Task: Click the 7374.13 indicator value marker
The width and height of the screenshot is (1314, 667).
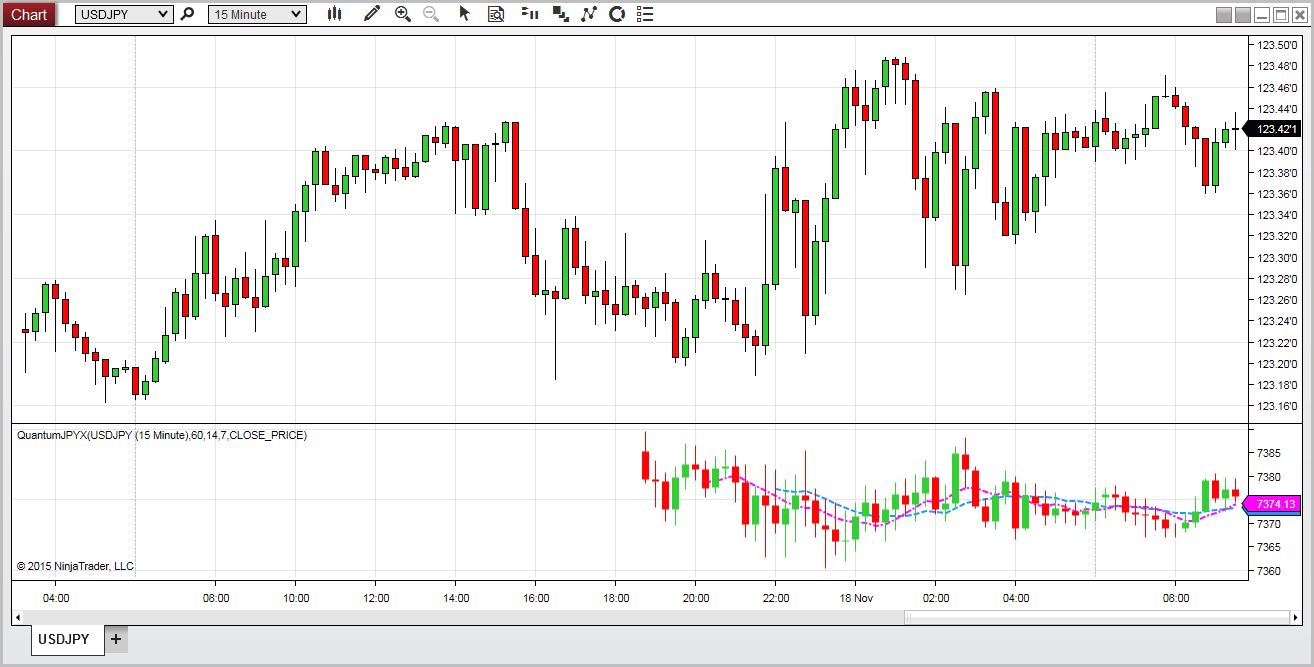Action: click(1272, 505)
